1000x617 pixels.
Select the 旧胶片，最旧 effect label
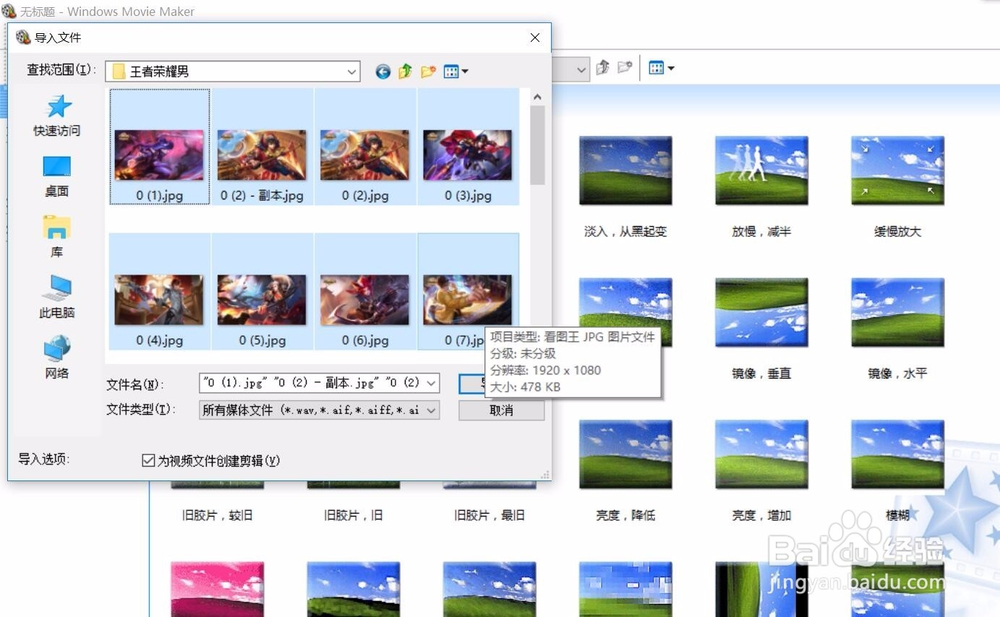pyautogui.click(x=489, y=515)
